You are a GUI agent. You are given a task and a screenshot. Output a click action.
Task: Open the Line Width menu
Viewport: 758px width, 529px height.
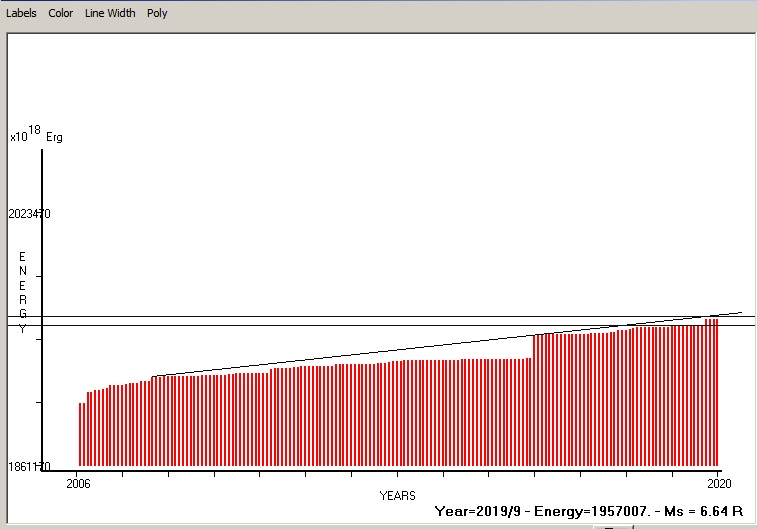(110, 13)
